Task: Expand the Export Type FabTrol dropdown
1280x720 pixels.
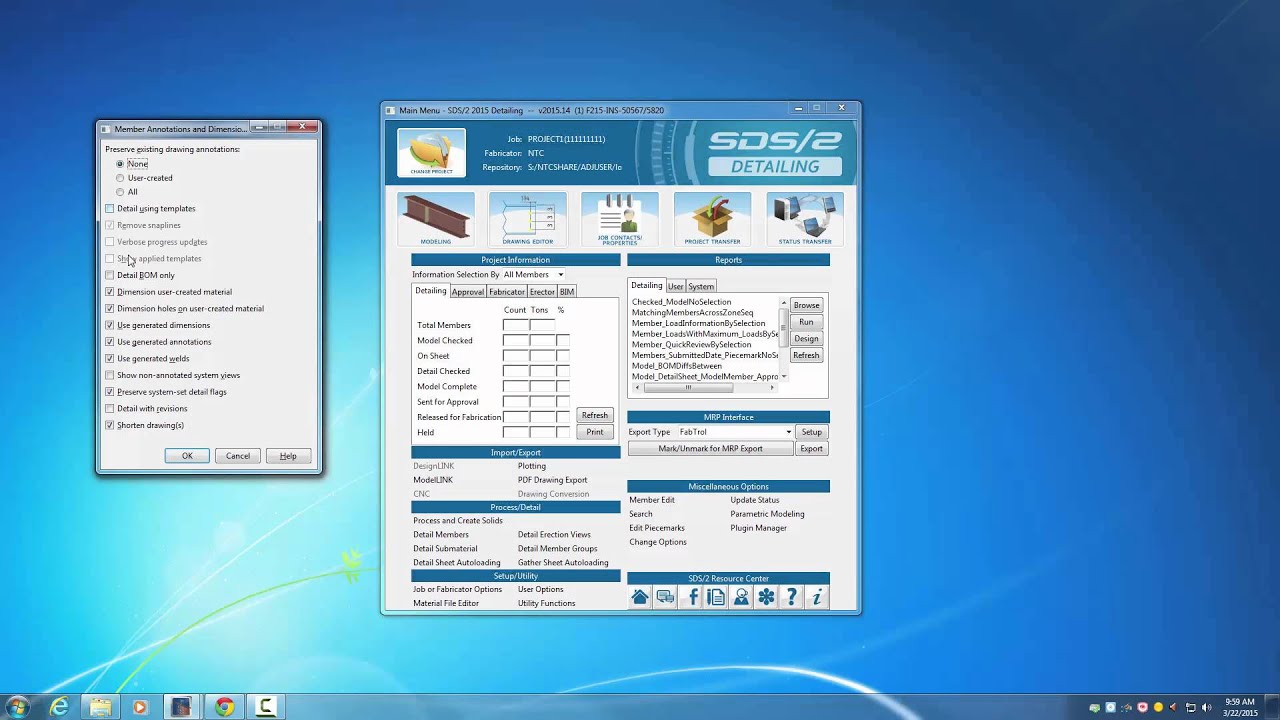Action: (735, 432)
